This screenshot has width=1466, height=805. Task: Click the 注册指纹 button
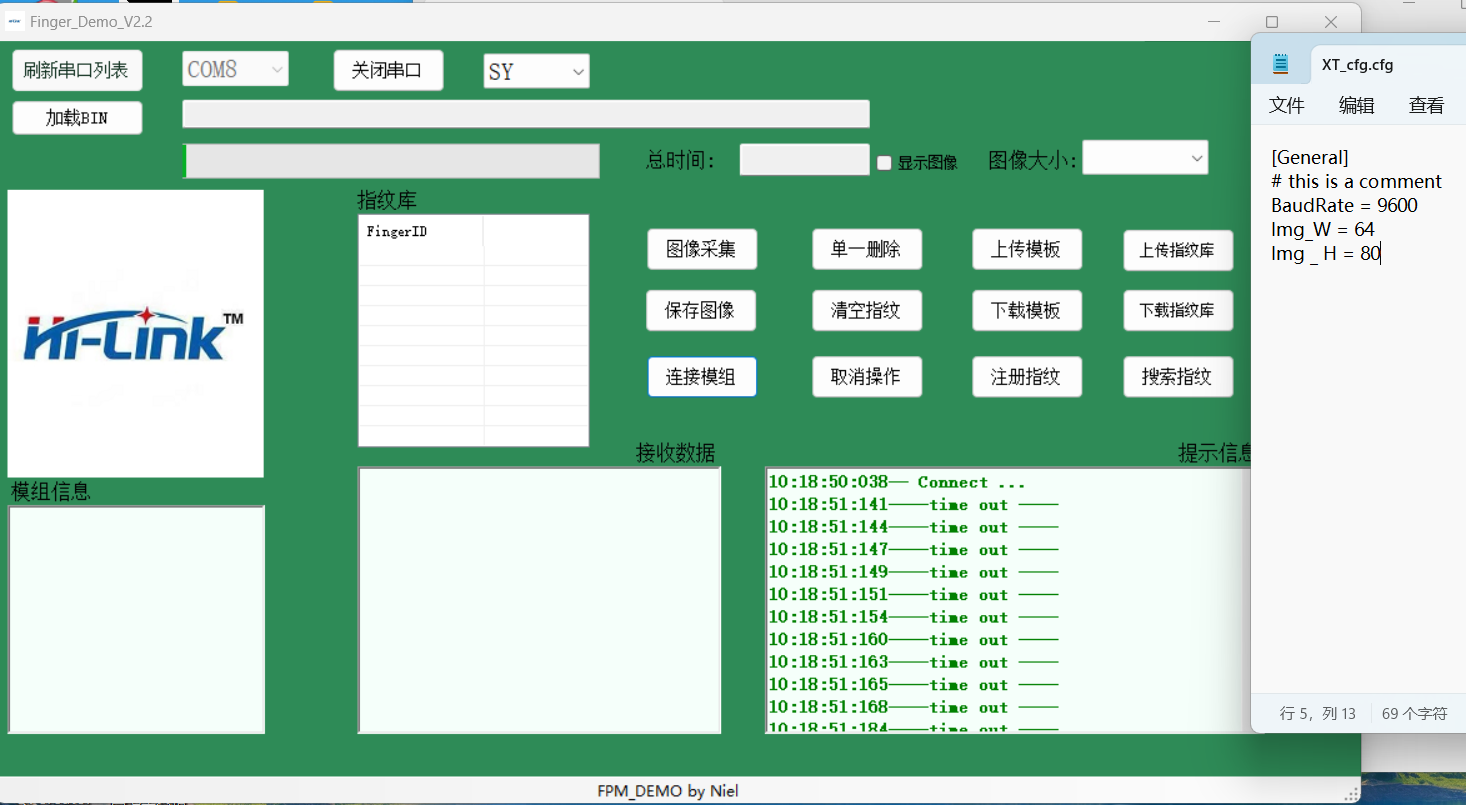(1027, 377)
